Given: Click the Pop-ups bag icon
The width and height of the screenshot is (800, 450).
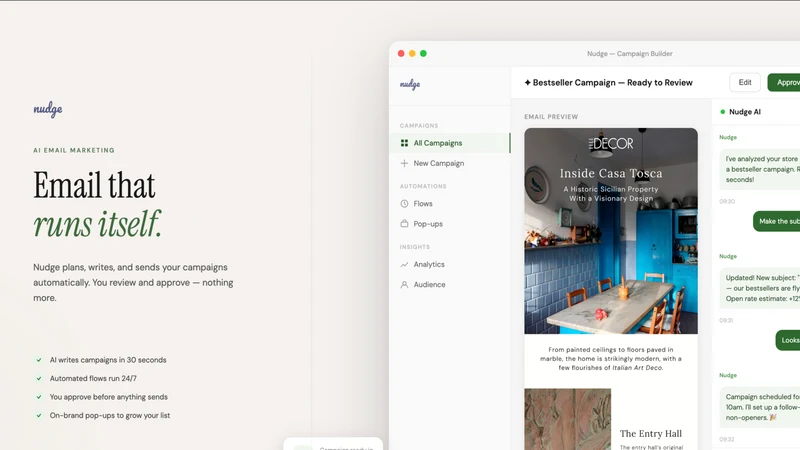Looking at the screenshot, I should 404,223.
